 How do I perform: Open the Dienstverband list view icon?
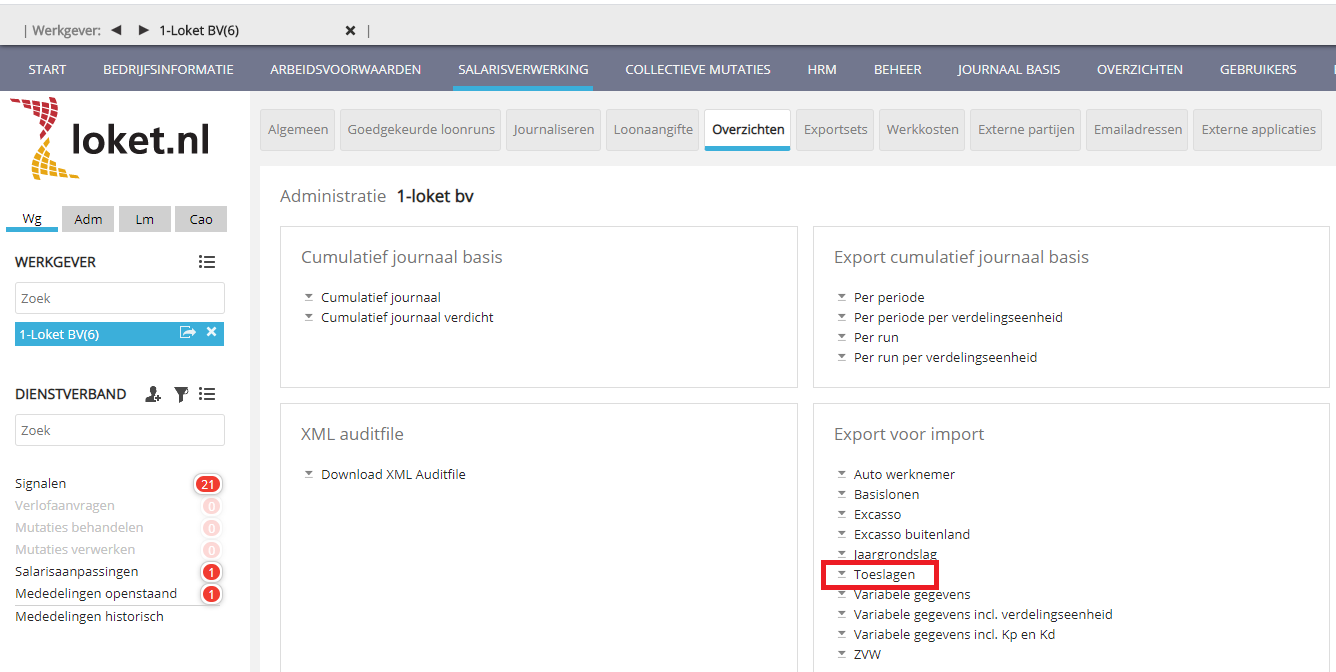[x=207, y=394]
